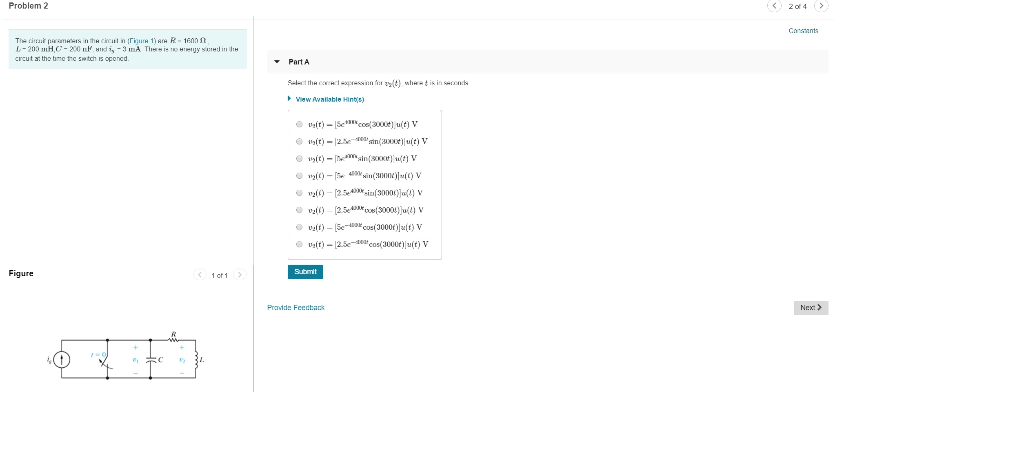Collapse the Part A section triangle
Screen dimensions: 1024x457
277,62
